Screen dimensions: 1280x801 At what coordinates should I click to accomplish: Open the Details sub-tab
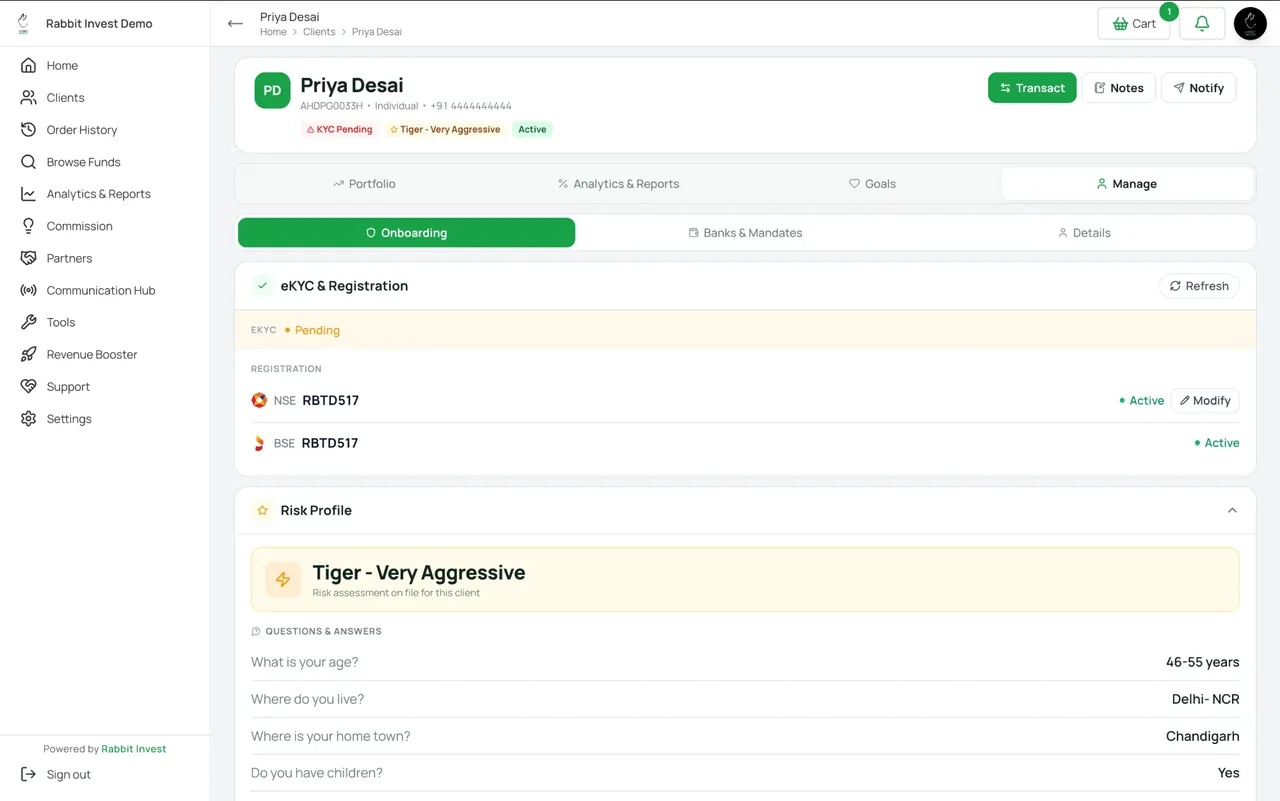(1084, 233)
